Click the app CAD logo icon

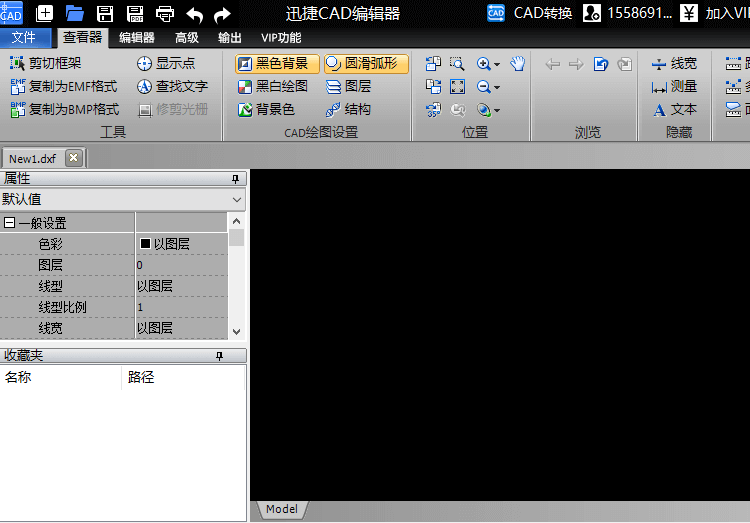[x=11, y=12]
